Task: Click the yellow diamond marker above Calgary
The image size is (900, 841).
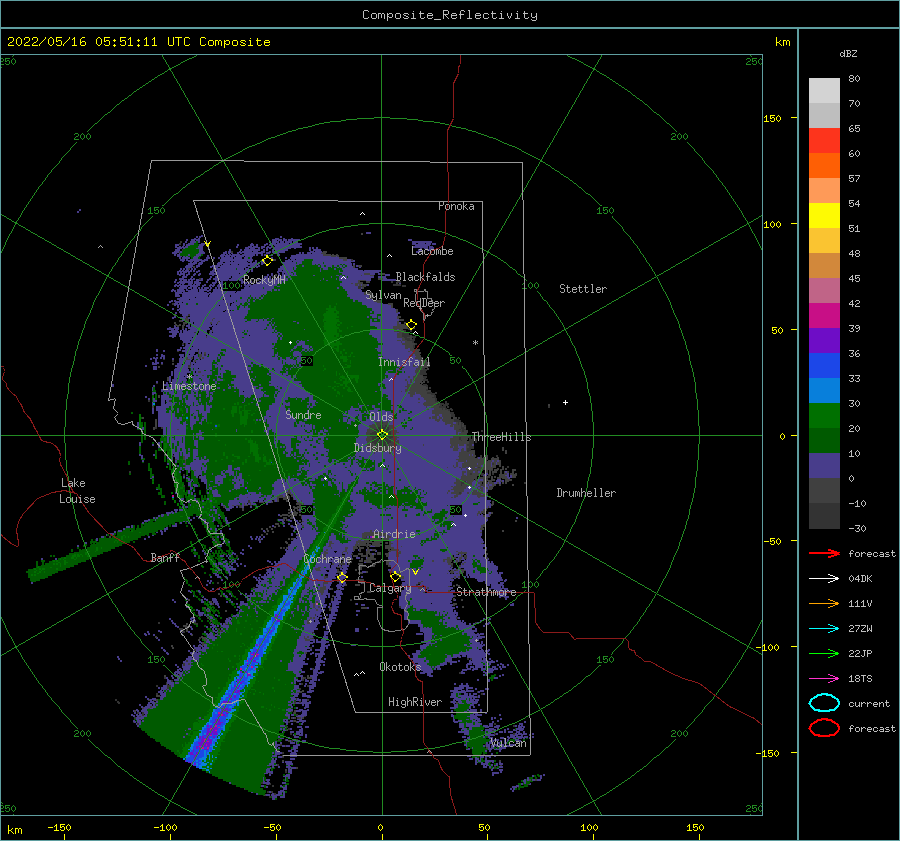Action: (x=395, y=576)
